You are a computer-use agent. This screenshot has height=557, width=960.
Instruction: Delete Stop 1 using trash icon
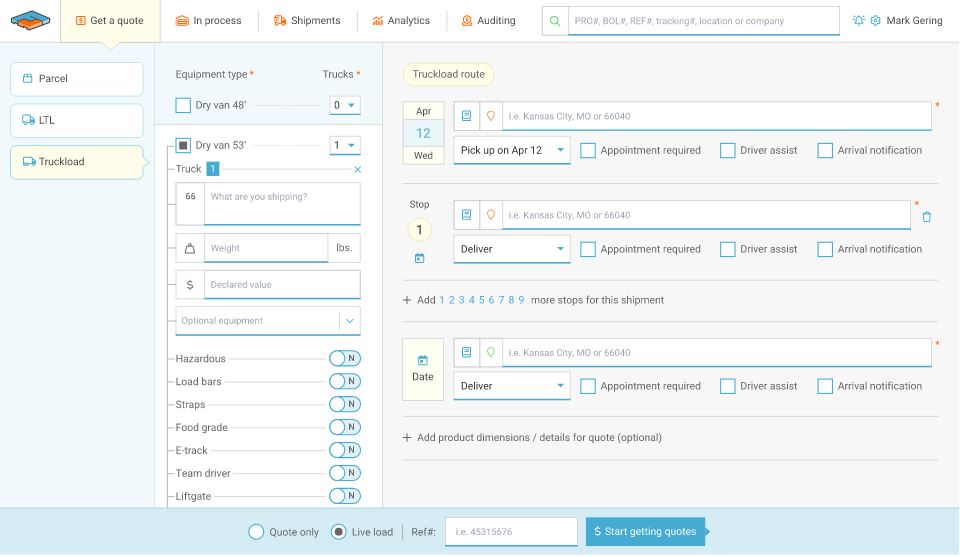[926, 217]
